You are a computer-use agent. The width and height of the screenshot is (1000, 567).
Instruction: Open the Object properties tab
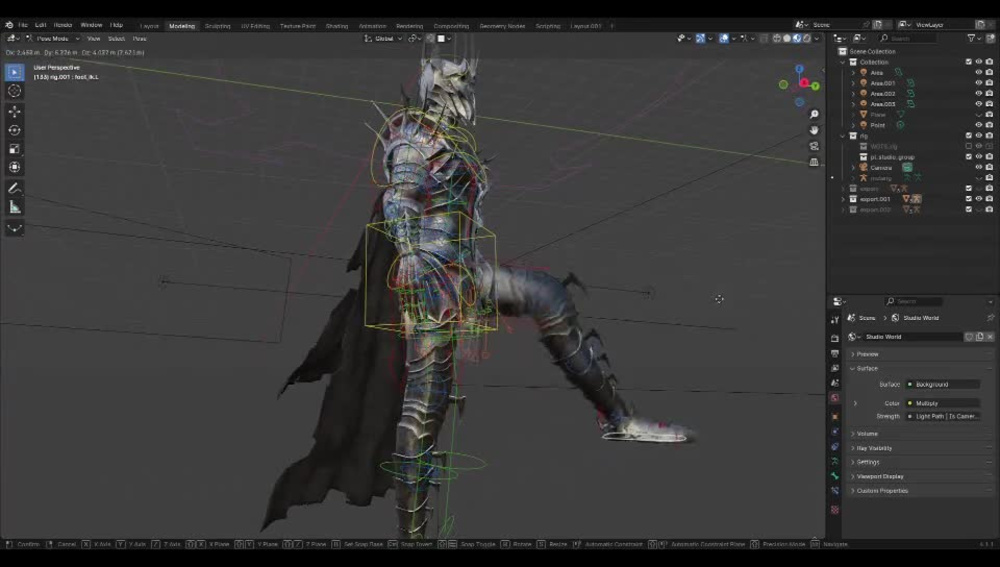835,416
